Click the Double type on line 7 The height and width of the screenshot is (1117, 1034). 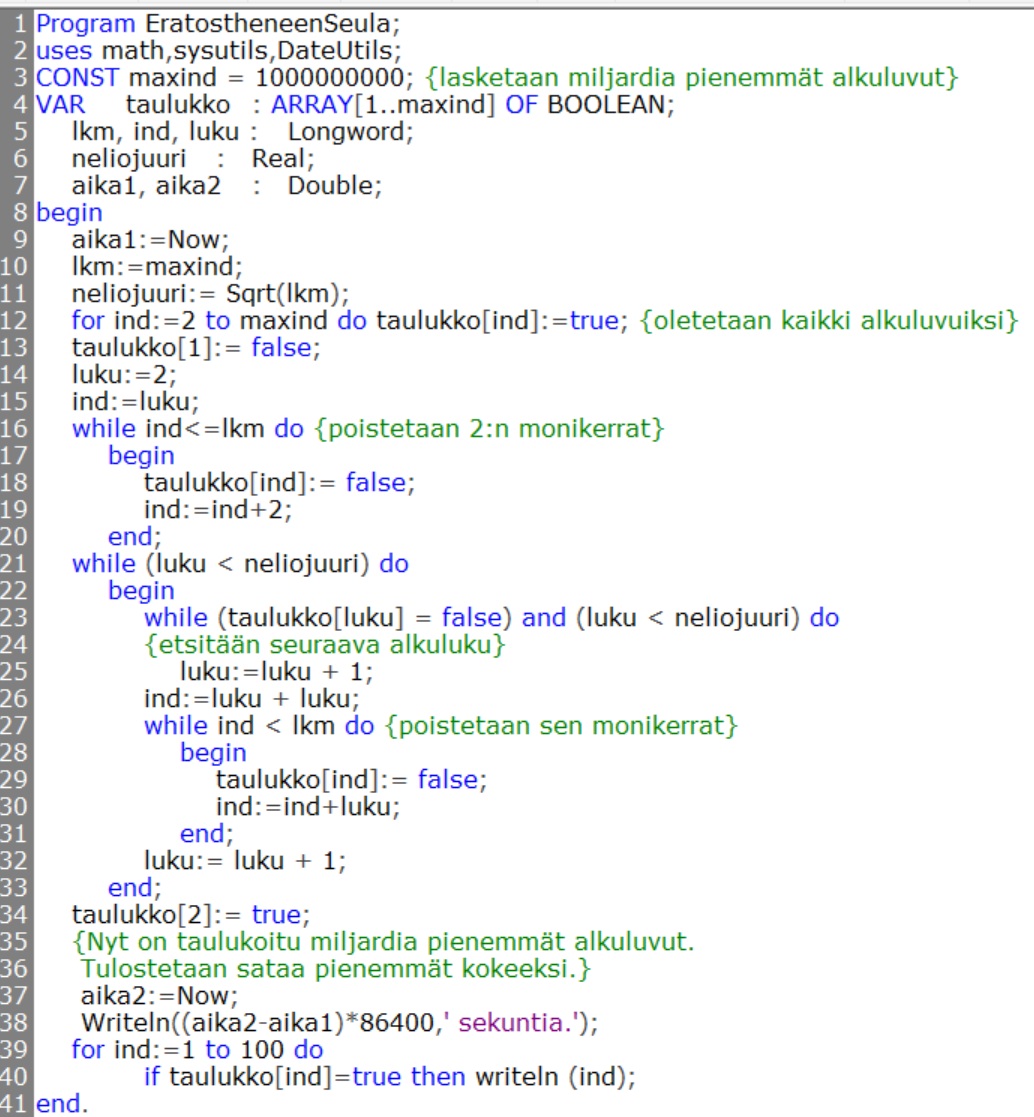pyautogui.click(x=335, y=185)
